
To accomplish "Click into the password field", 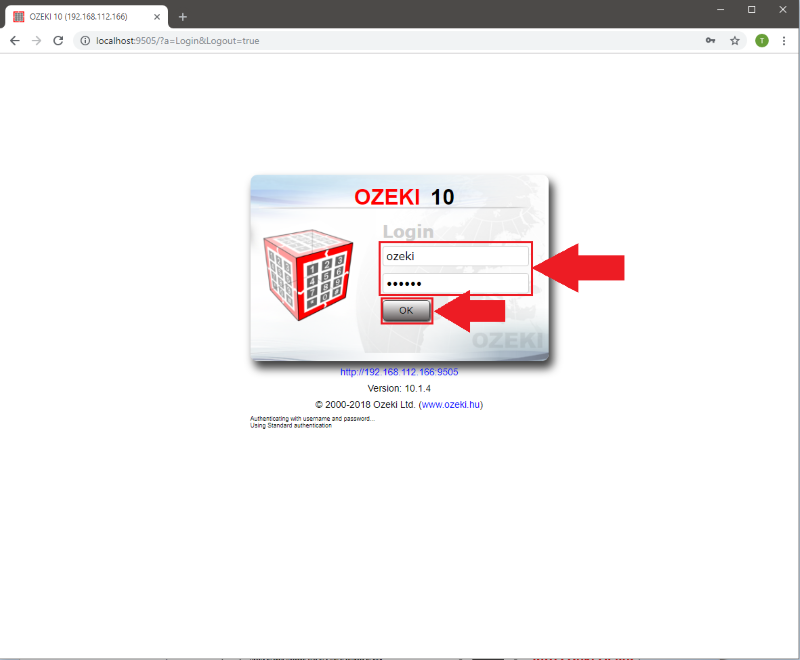I will pyautogui.click(x=455, y=284).
